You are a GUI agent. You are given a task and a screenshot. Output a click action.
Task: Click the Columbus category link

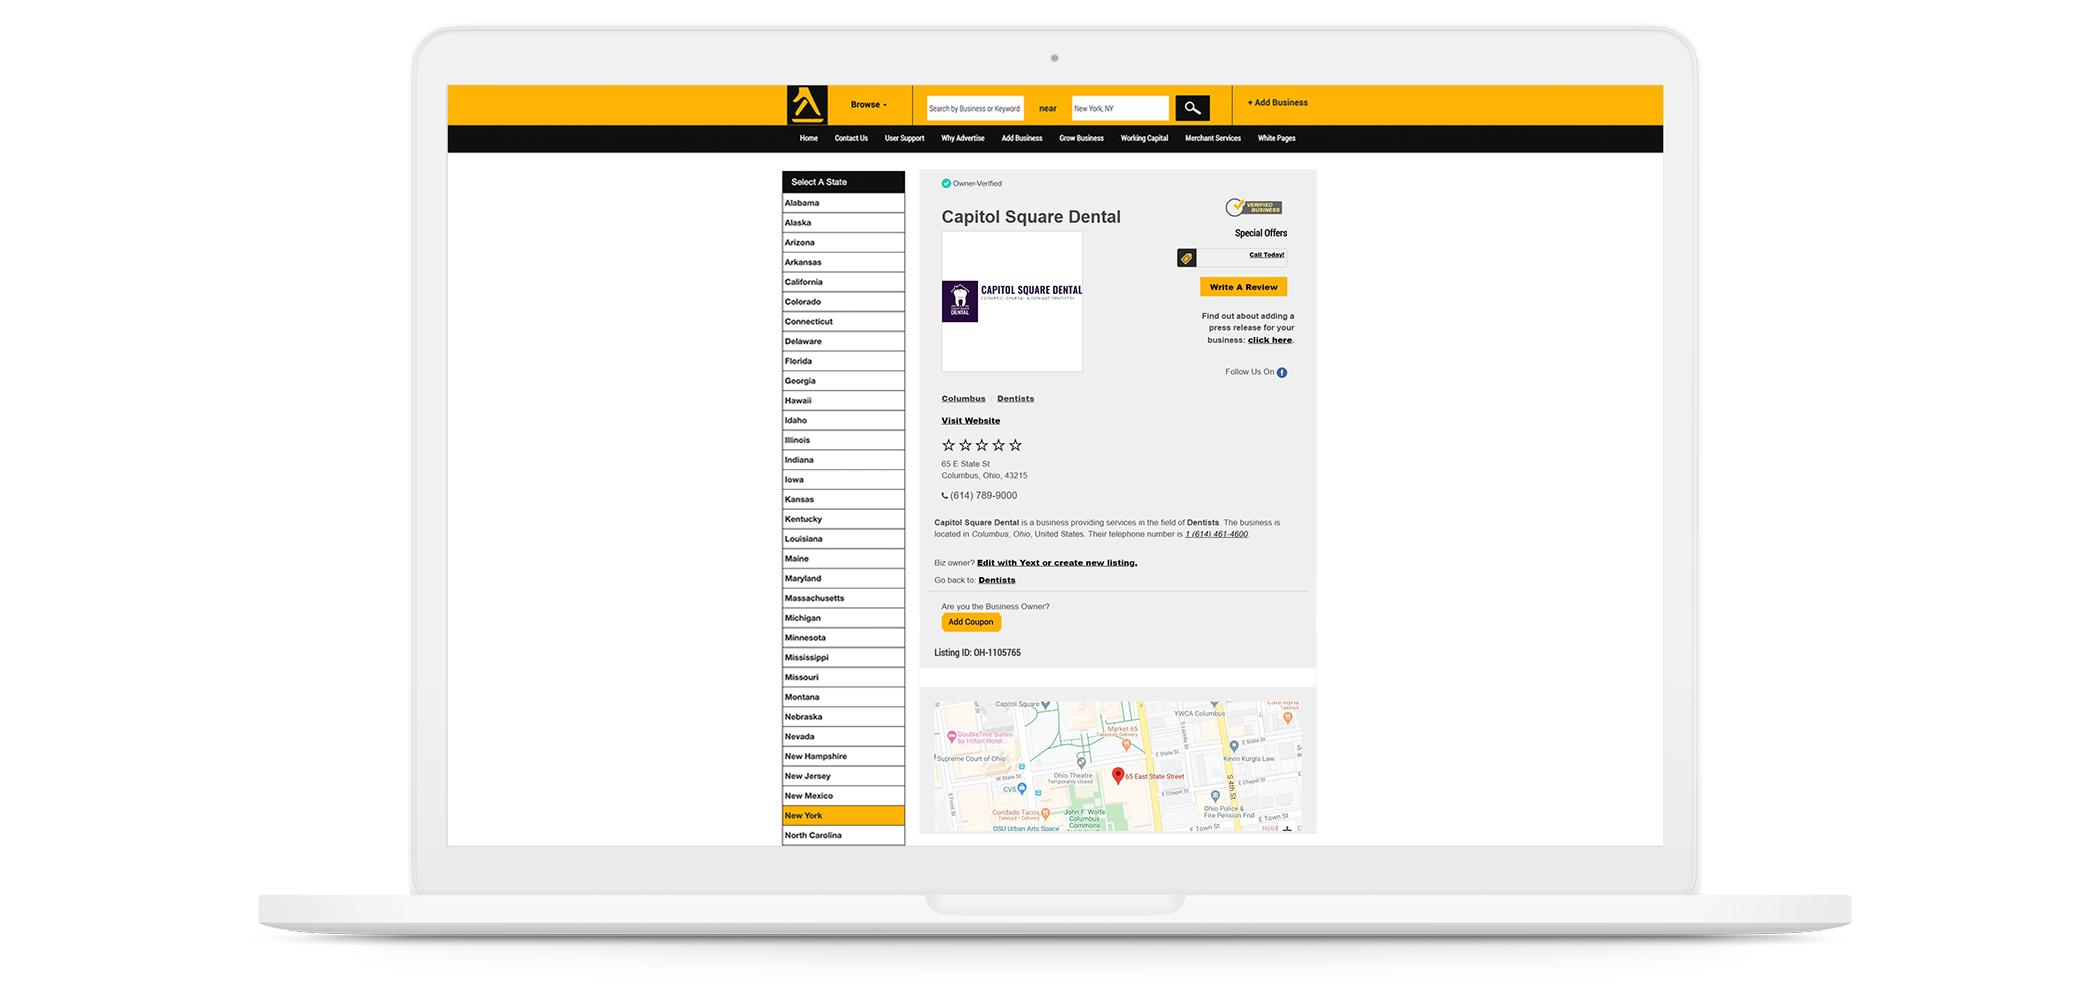click(963, 399)
